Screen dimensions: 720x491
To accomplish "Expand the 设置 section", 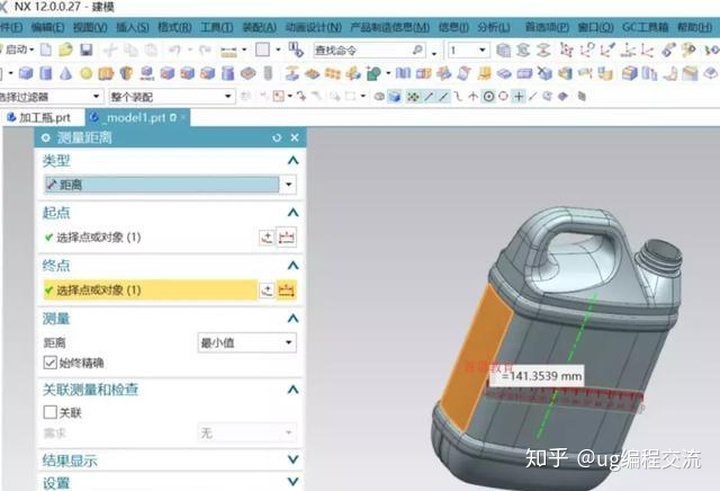I will (292, 481).
